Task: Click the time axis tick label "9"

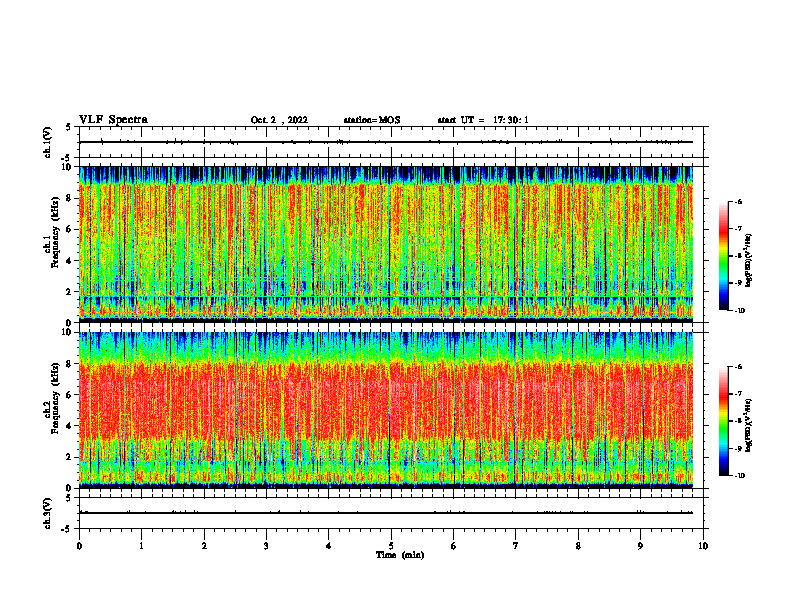Action: [640, 546]
